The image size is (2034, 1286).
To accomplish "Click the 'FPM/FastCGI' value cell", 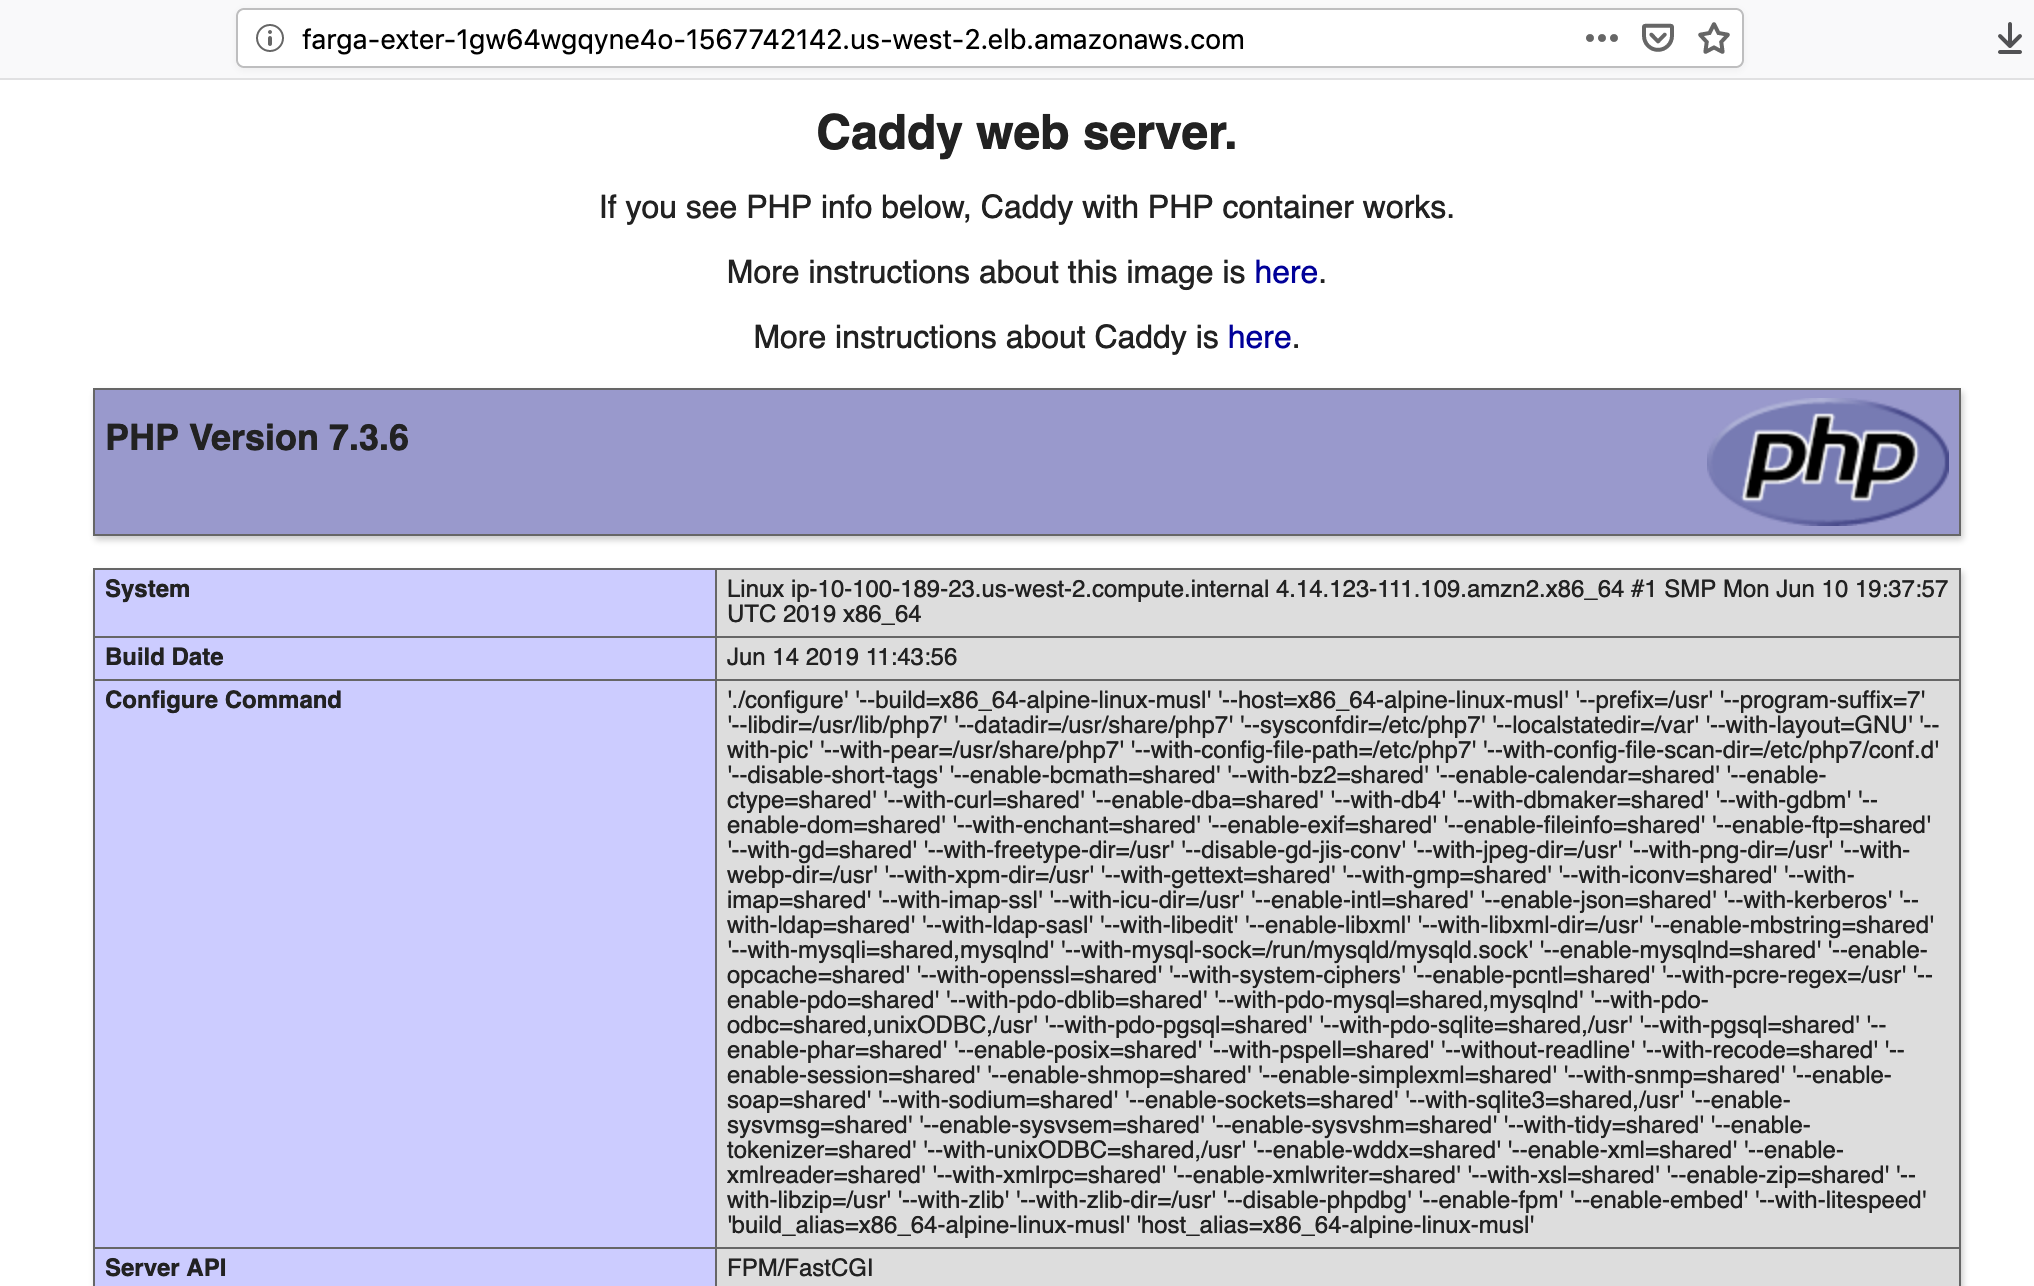I will [x=800, y=1267].
